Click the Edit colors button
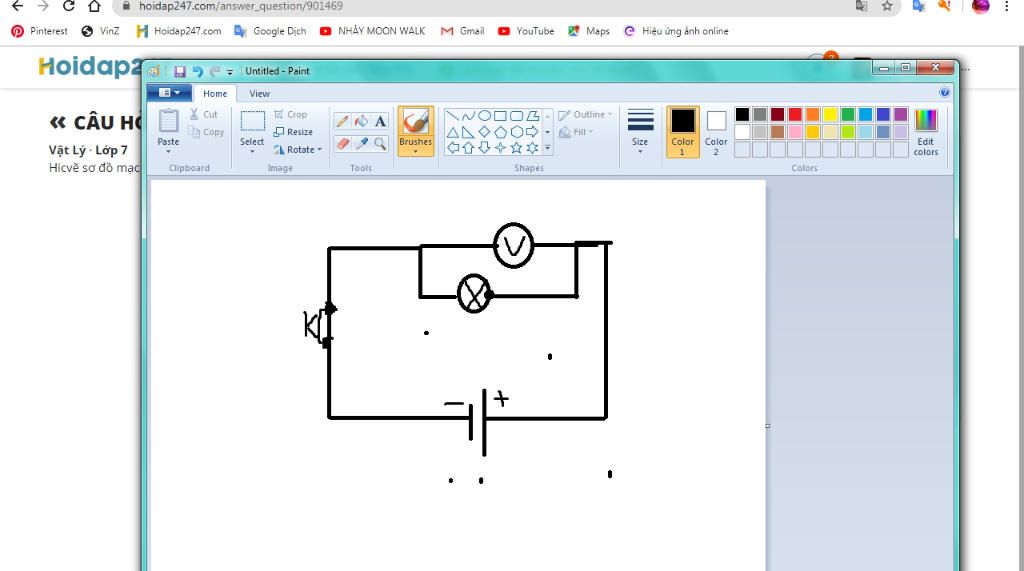The height and width of the screenshot is (571, 1024). pos(925,133)
